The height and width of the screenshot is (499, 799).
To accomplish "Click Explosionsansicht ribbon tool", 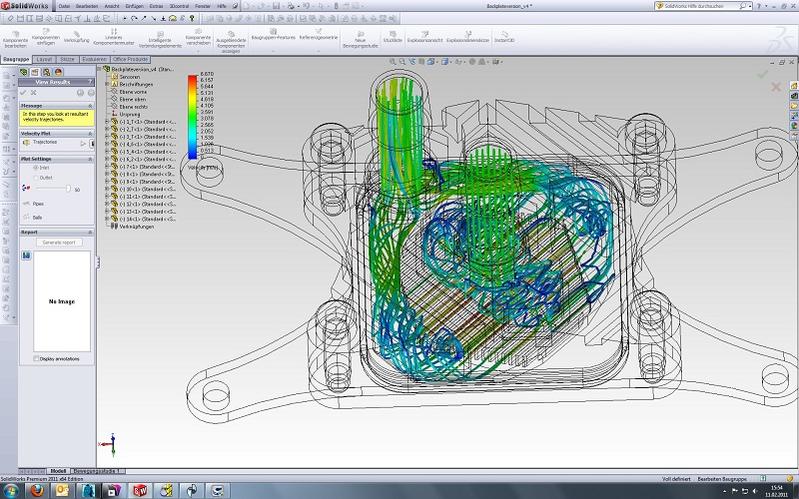I will 424,37.
